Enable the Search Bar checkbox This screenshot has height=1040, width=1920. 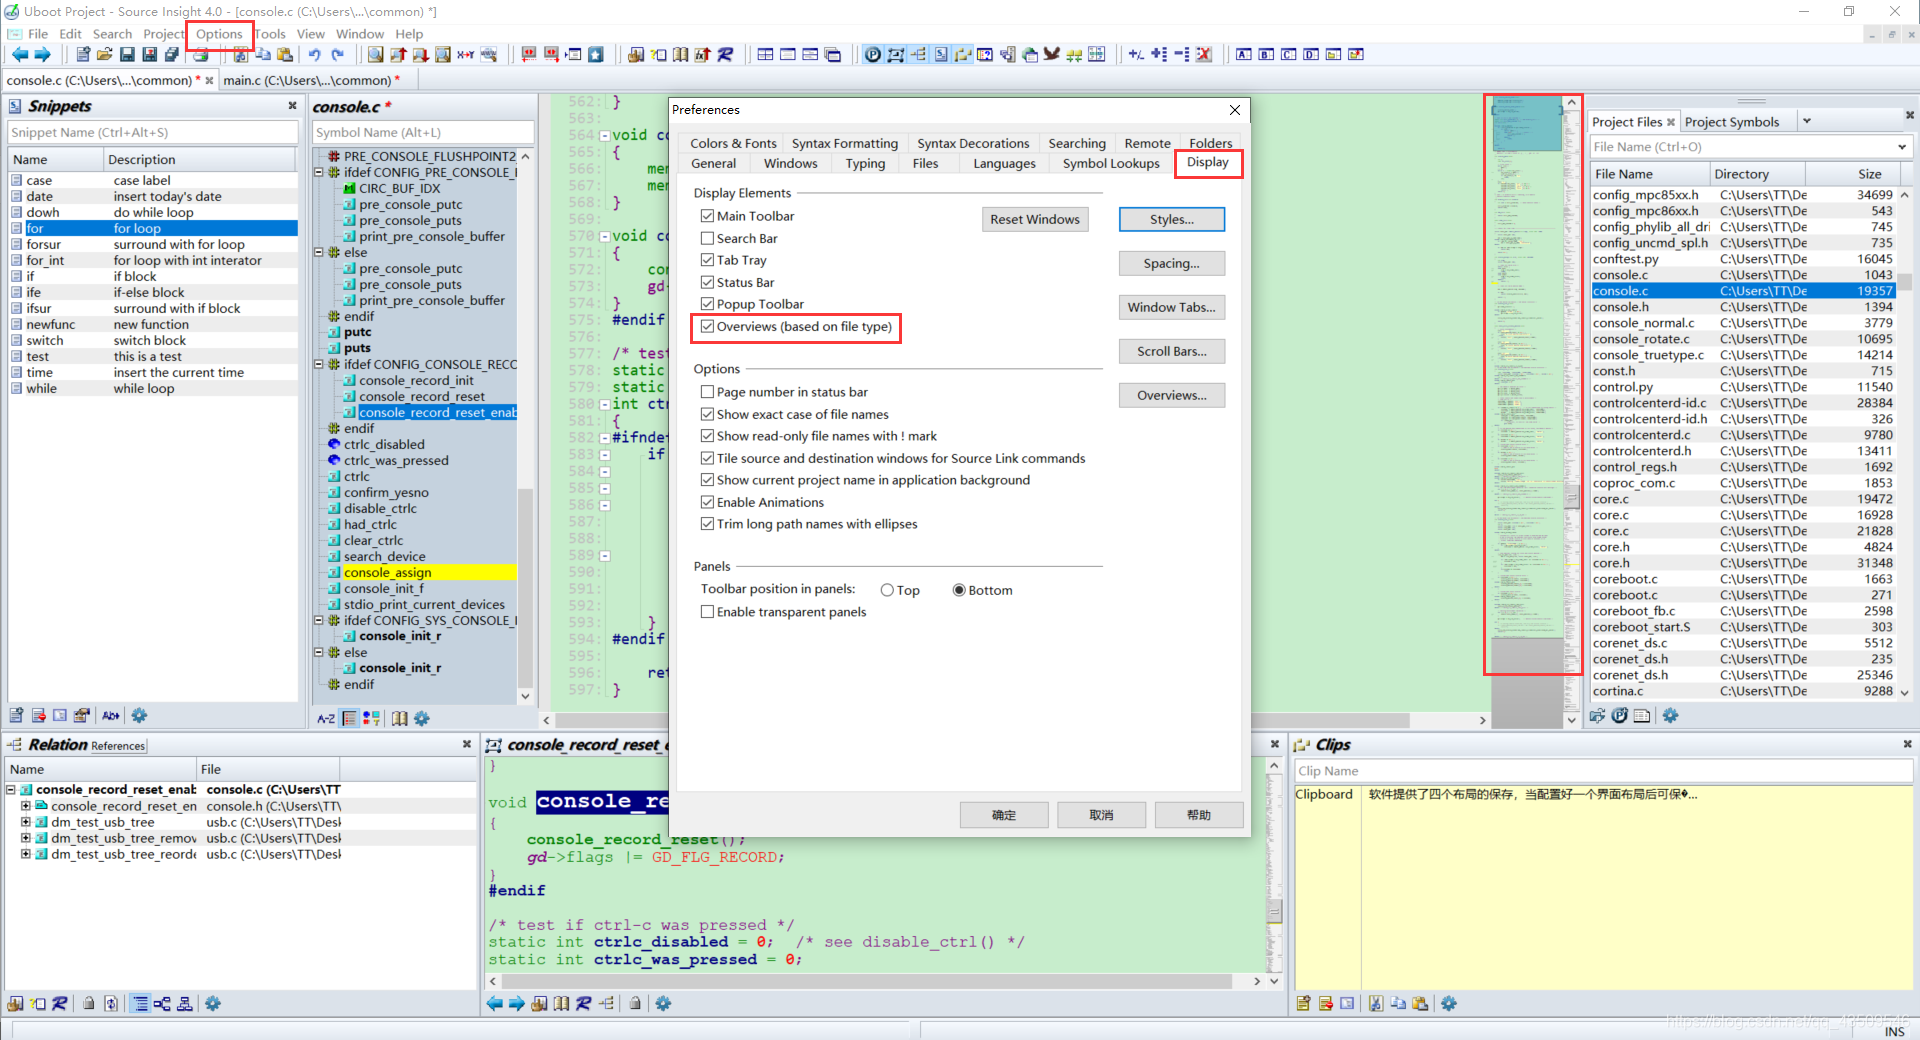707,238
